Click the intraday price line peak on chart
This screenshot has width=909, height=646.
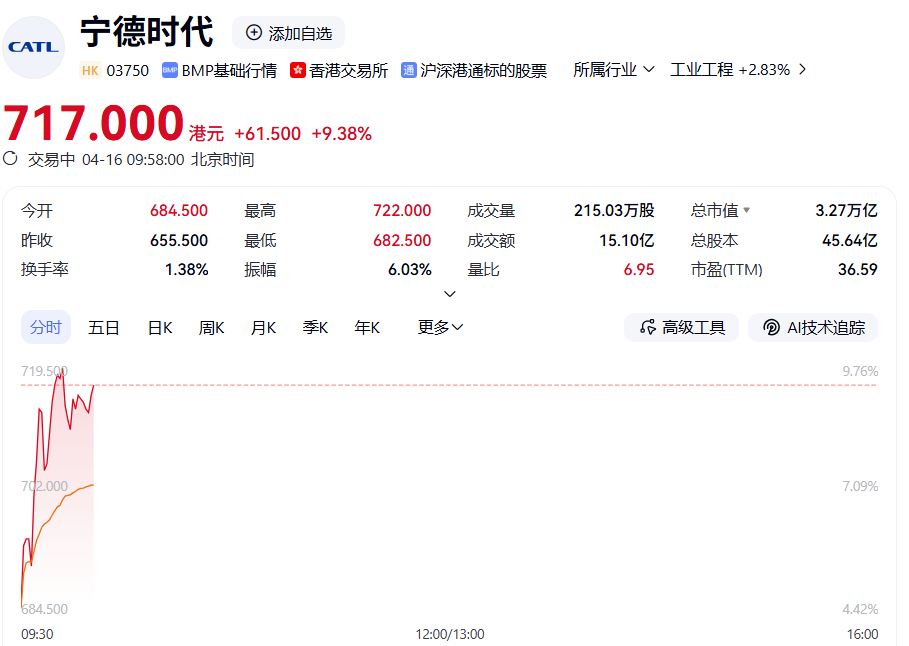coord(60,373)
